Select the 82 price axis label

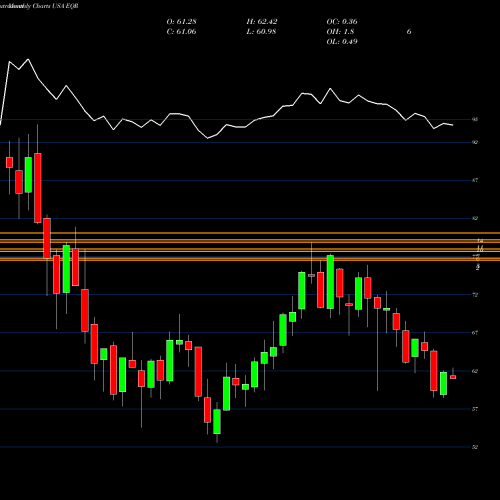pyautogui.click(x=475, y=218)
